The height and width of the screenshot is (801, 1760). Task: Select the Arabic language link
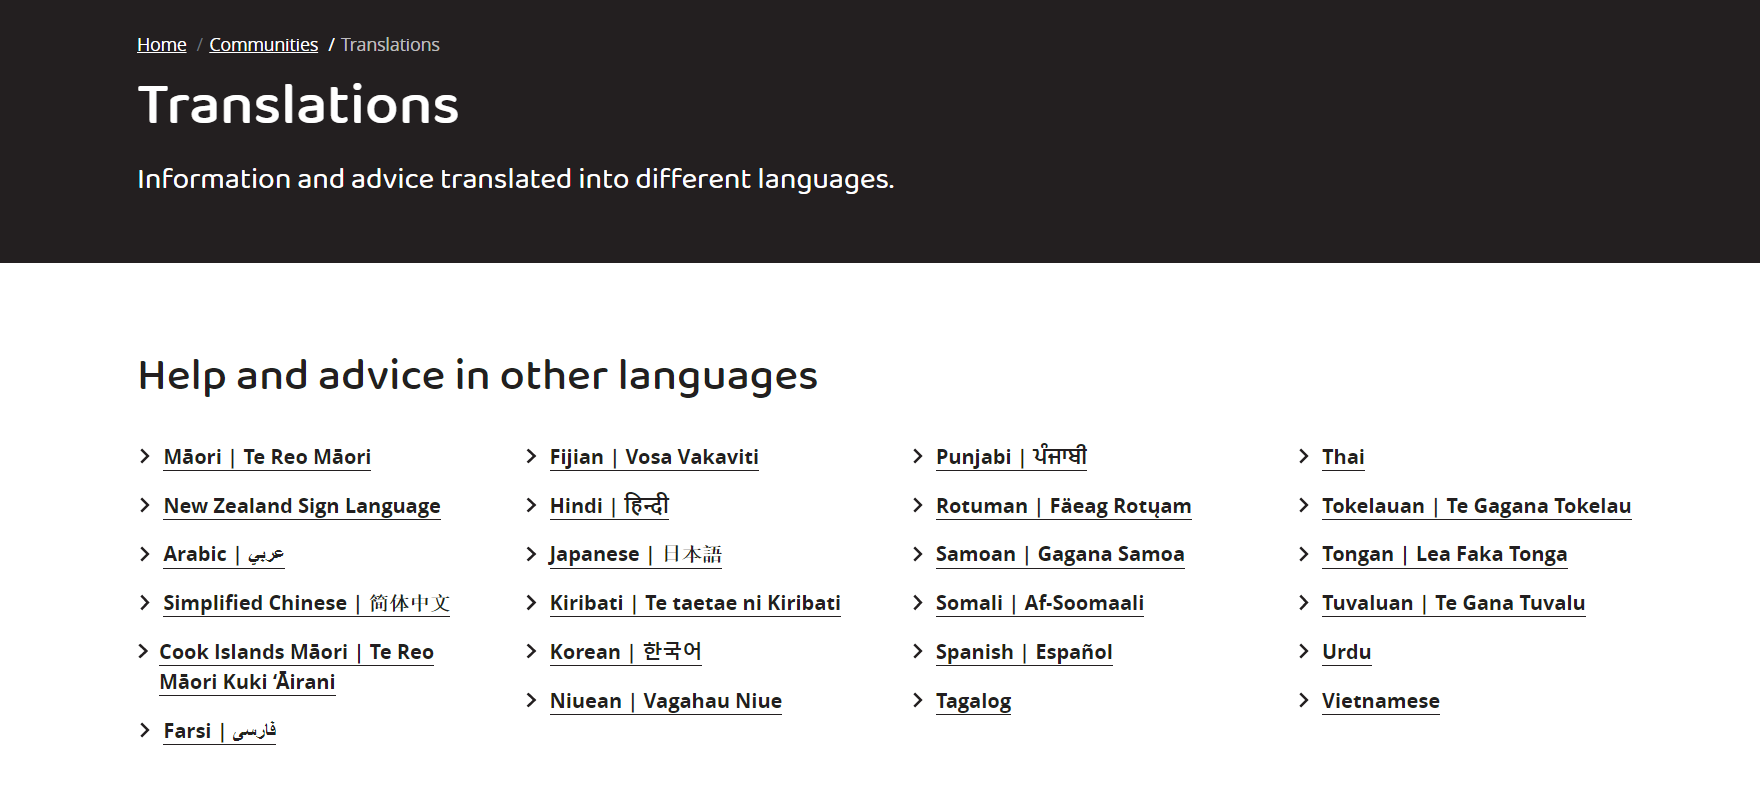[x=224, y=554]
